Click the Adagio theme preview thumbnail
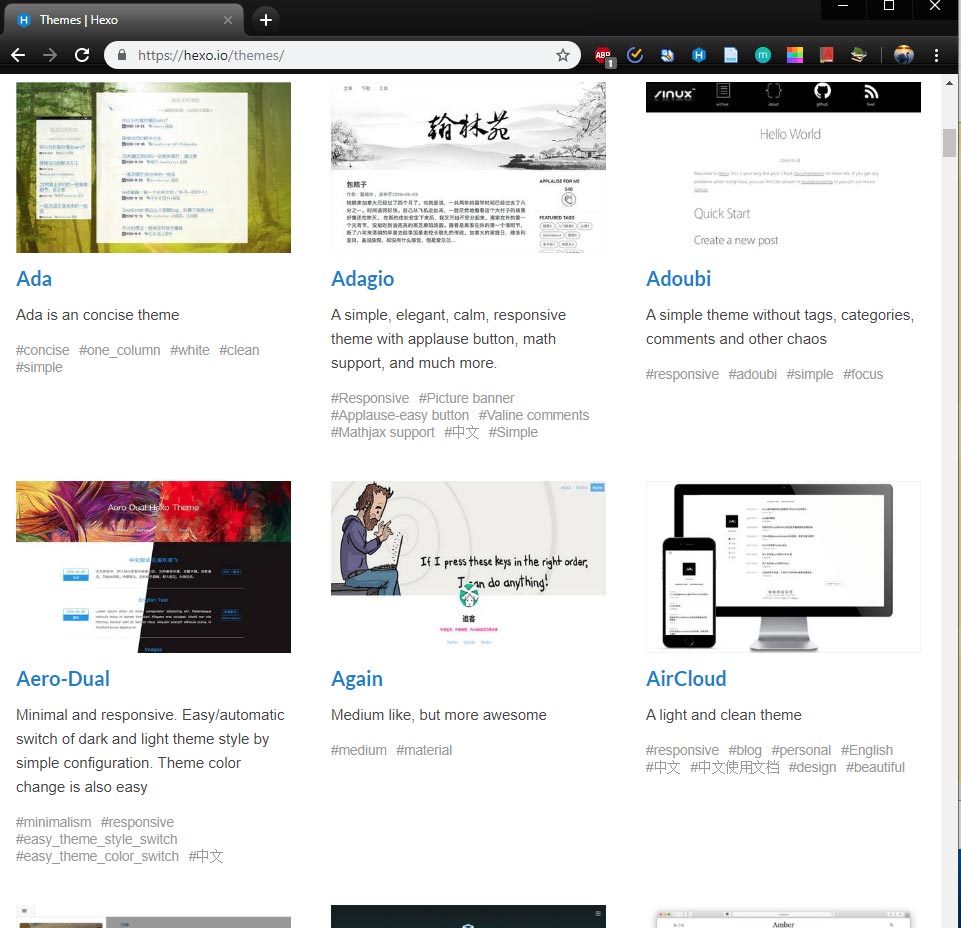961x928 pixels. click(x=468, y=167)
